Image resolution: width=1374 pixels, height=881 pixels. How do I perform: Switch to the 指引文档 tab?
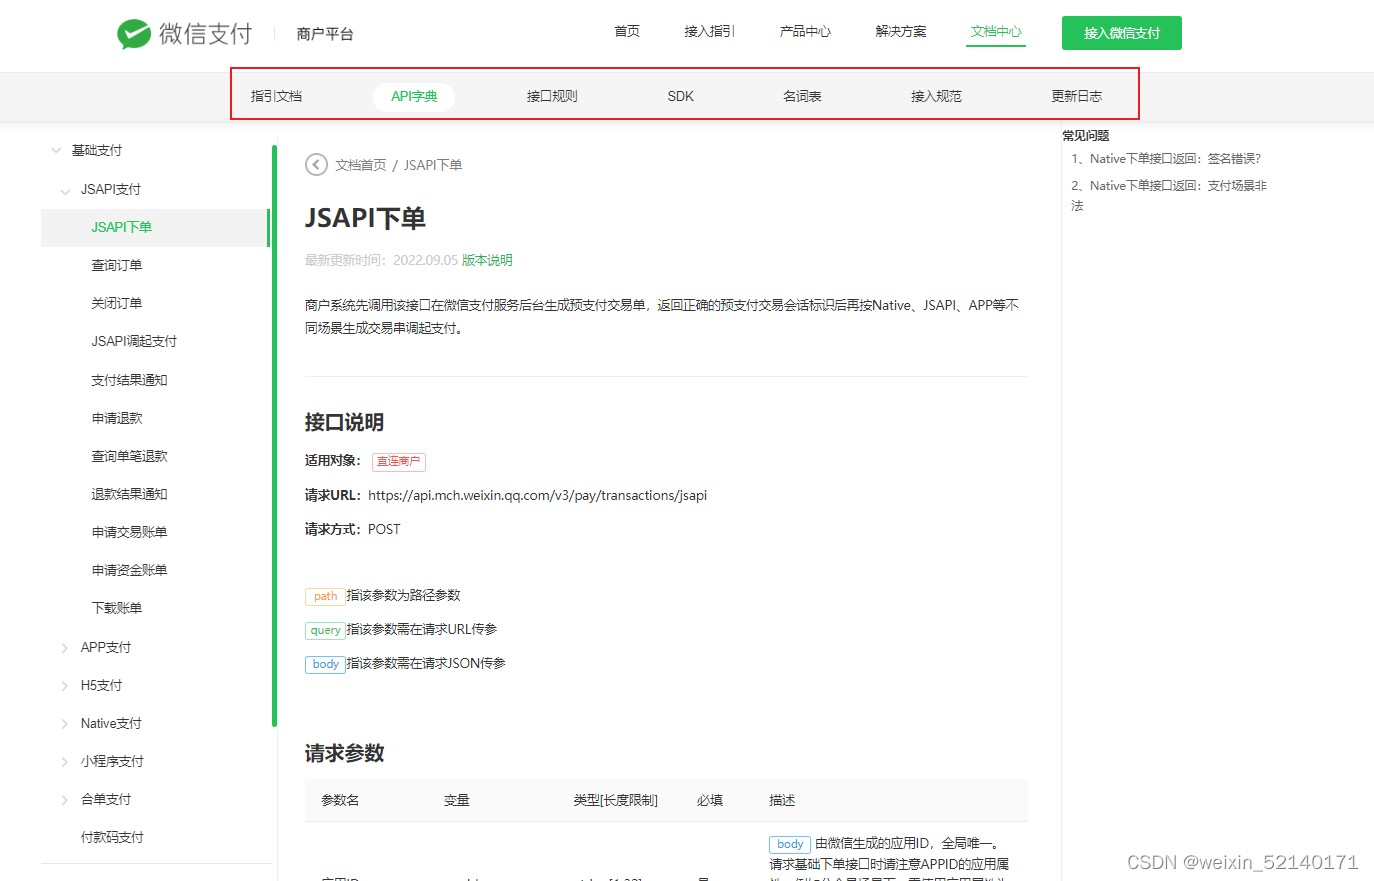pos(276,96)
